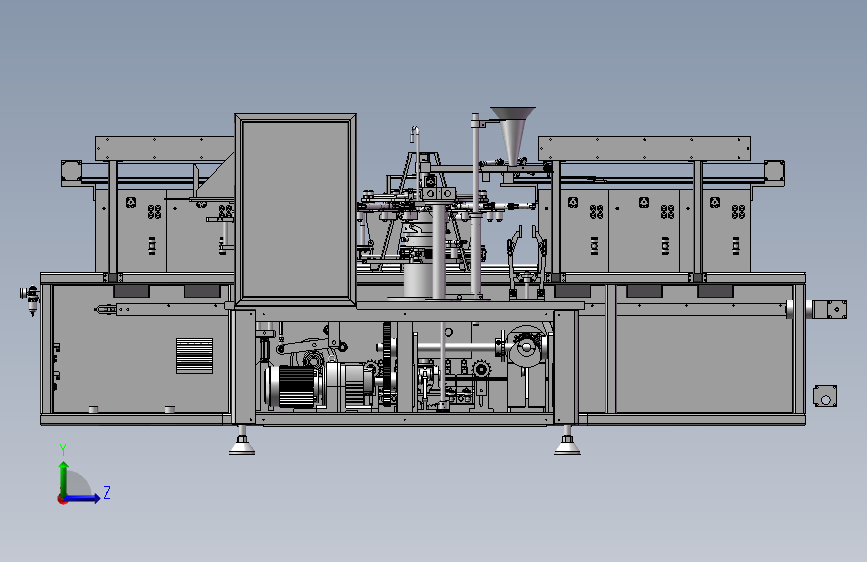
Task: Click the blue Z axis of triad
Action: (82, 498)
